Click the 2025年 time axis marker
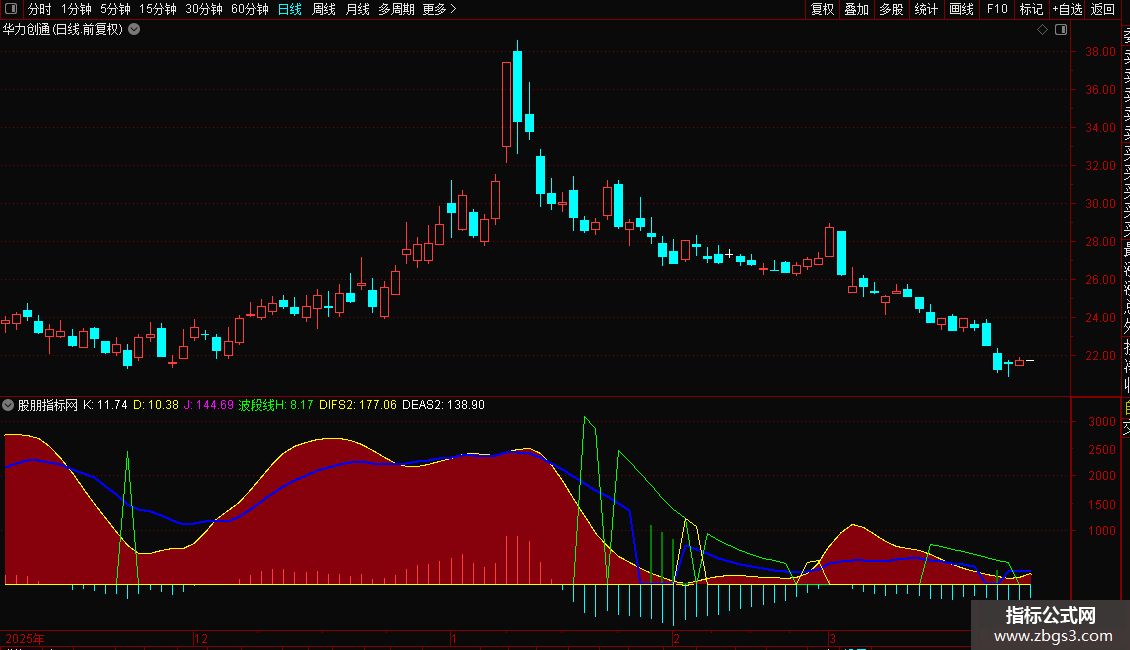 [x=25, y=638]
